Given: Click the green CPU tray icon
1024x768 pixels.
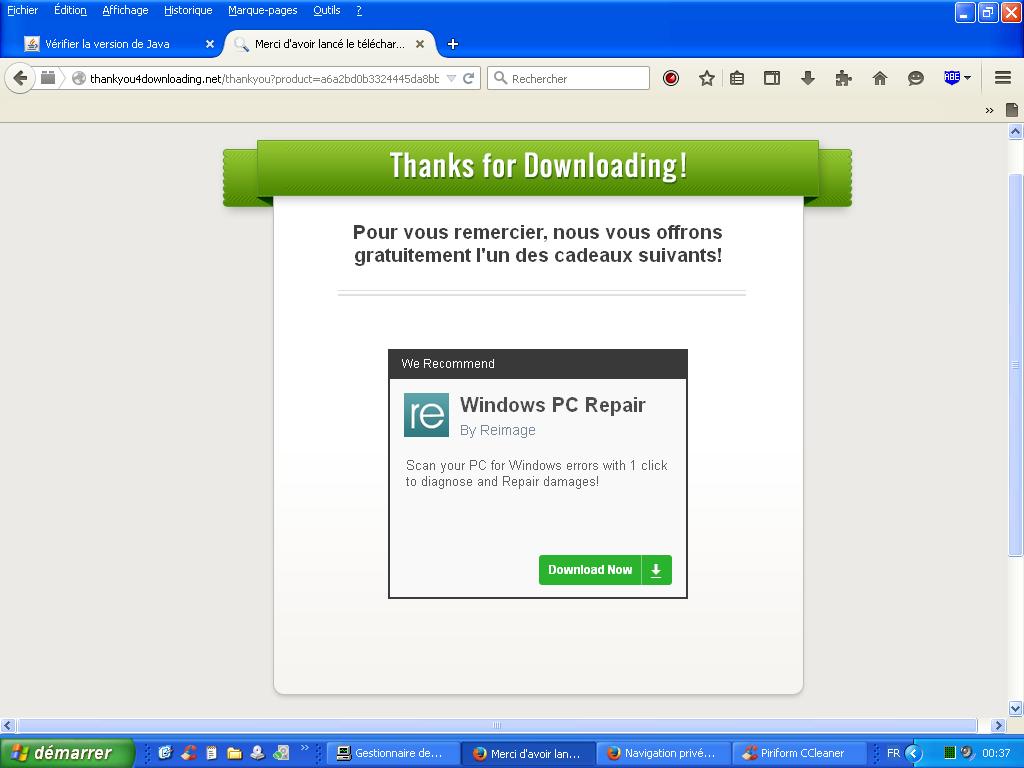Looking at the screenshot, I should tap(950, 753).
